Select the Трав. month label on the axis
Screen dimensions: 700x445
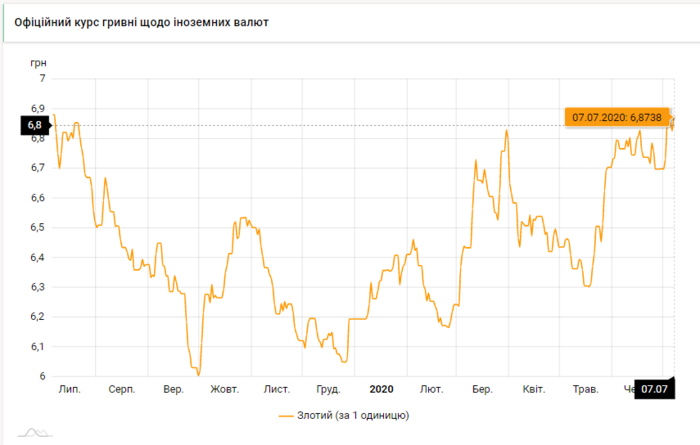pos(585,389)
